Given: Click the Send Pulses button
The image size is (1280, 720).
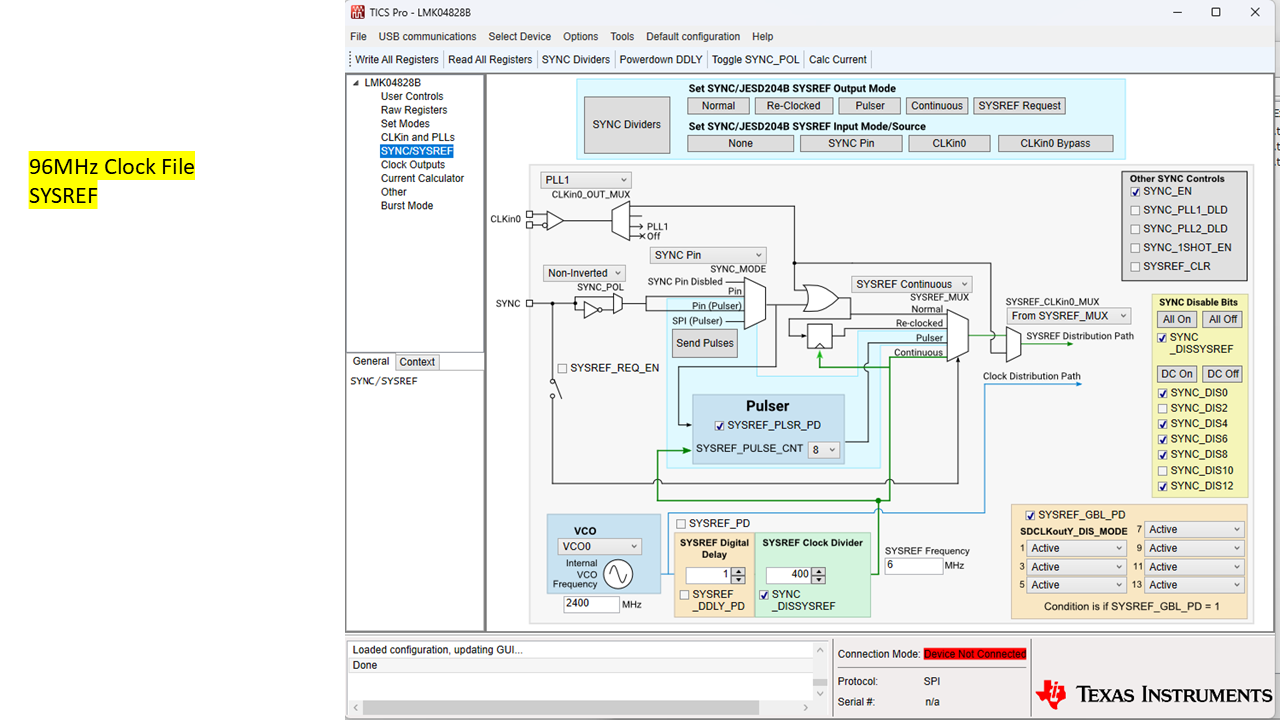Looking at the screenshot, I should 705,343.
